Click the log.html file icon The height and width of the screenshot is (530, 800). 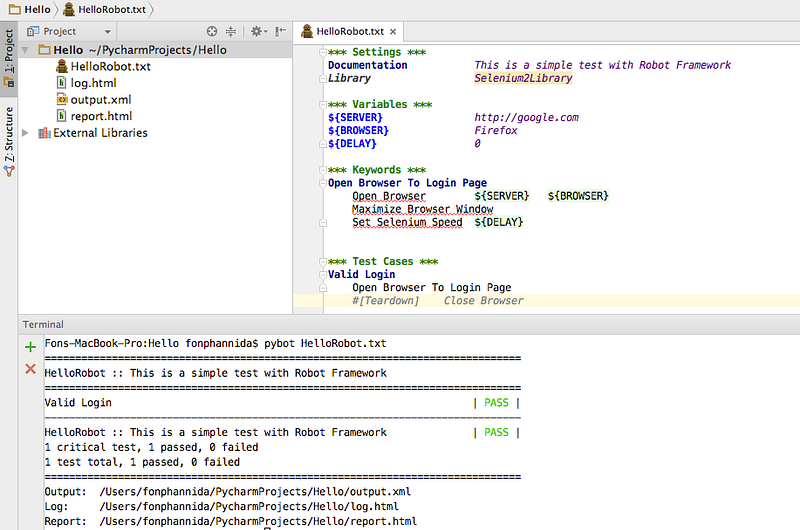(x=62, y=83)
